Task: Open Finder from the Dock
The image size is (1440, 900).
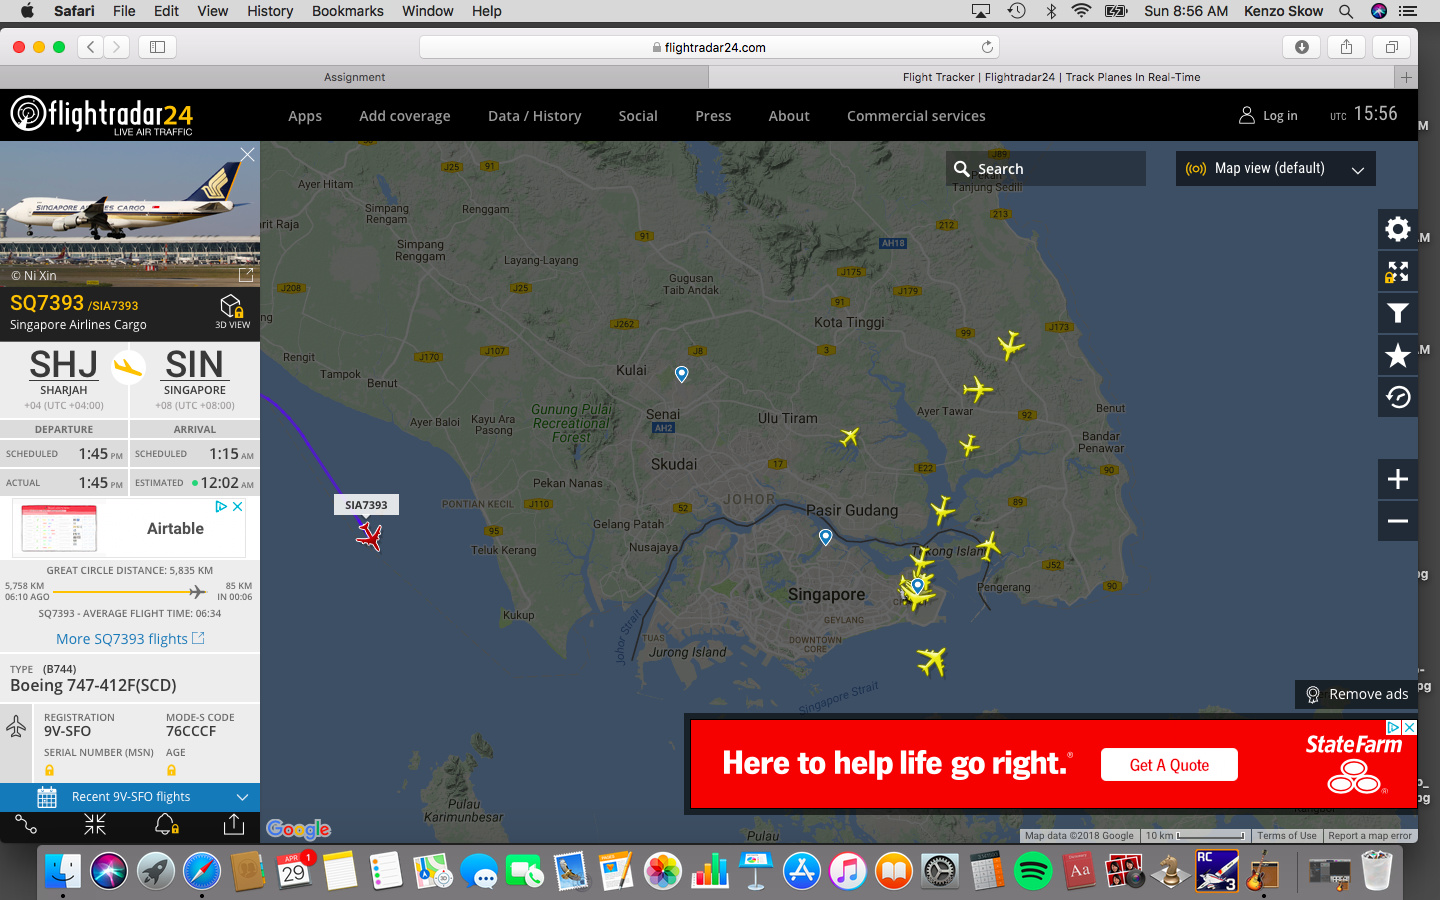Action: [63, 871]
